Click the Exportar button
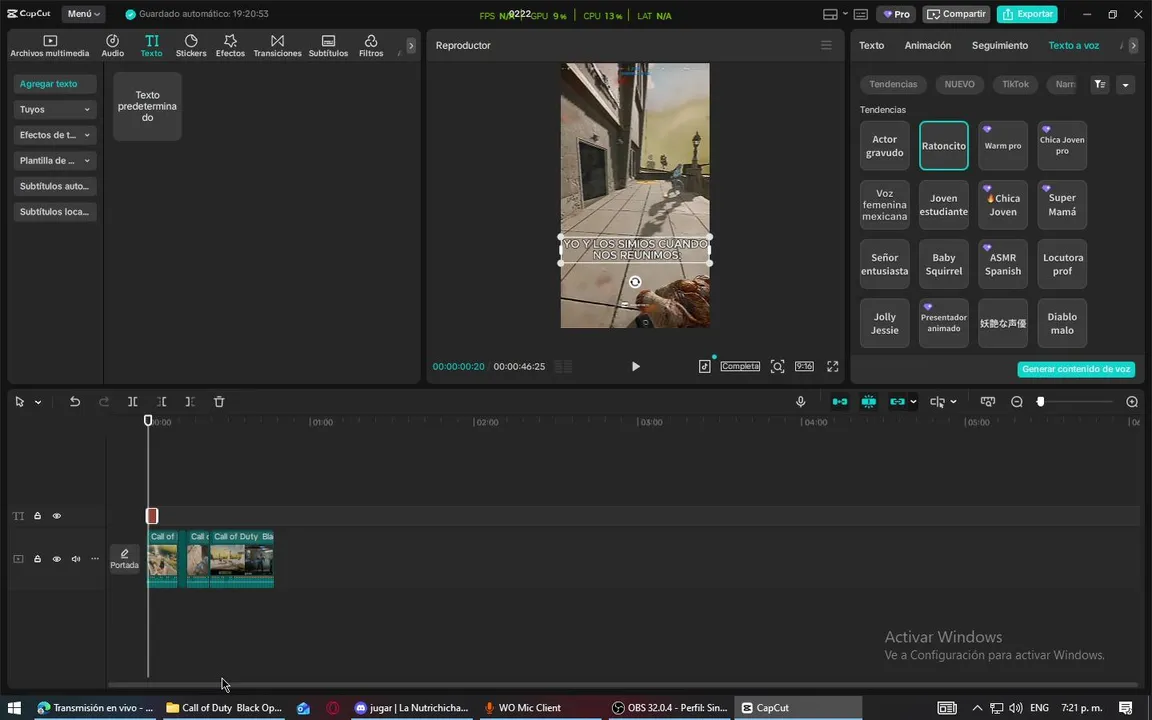 (x=1027, y=14)
